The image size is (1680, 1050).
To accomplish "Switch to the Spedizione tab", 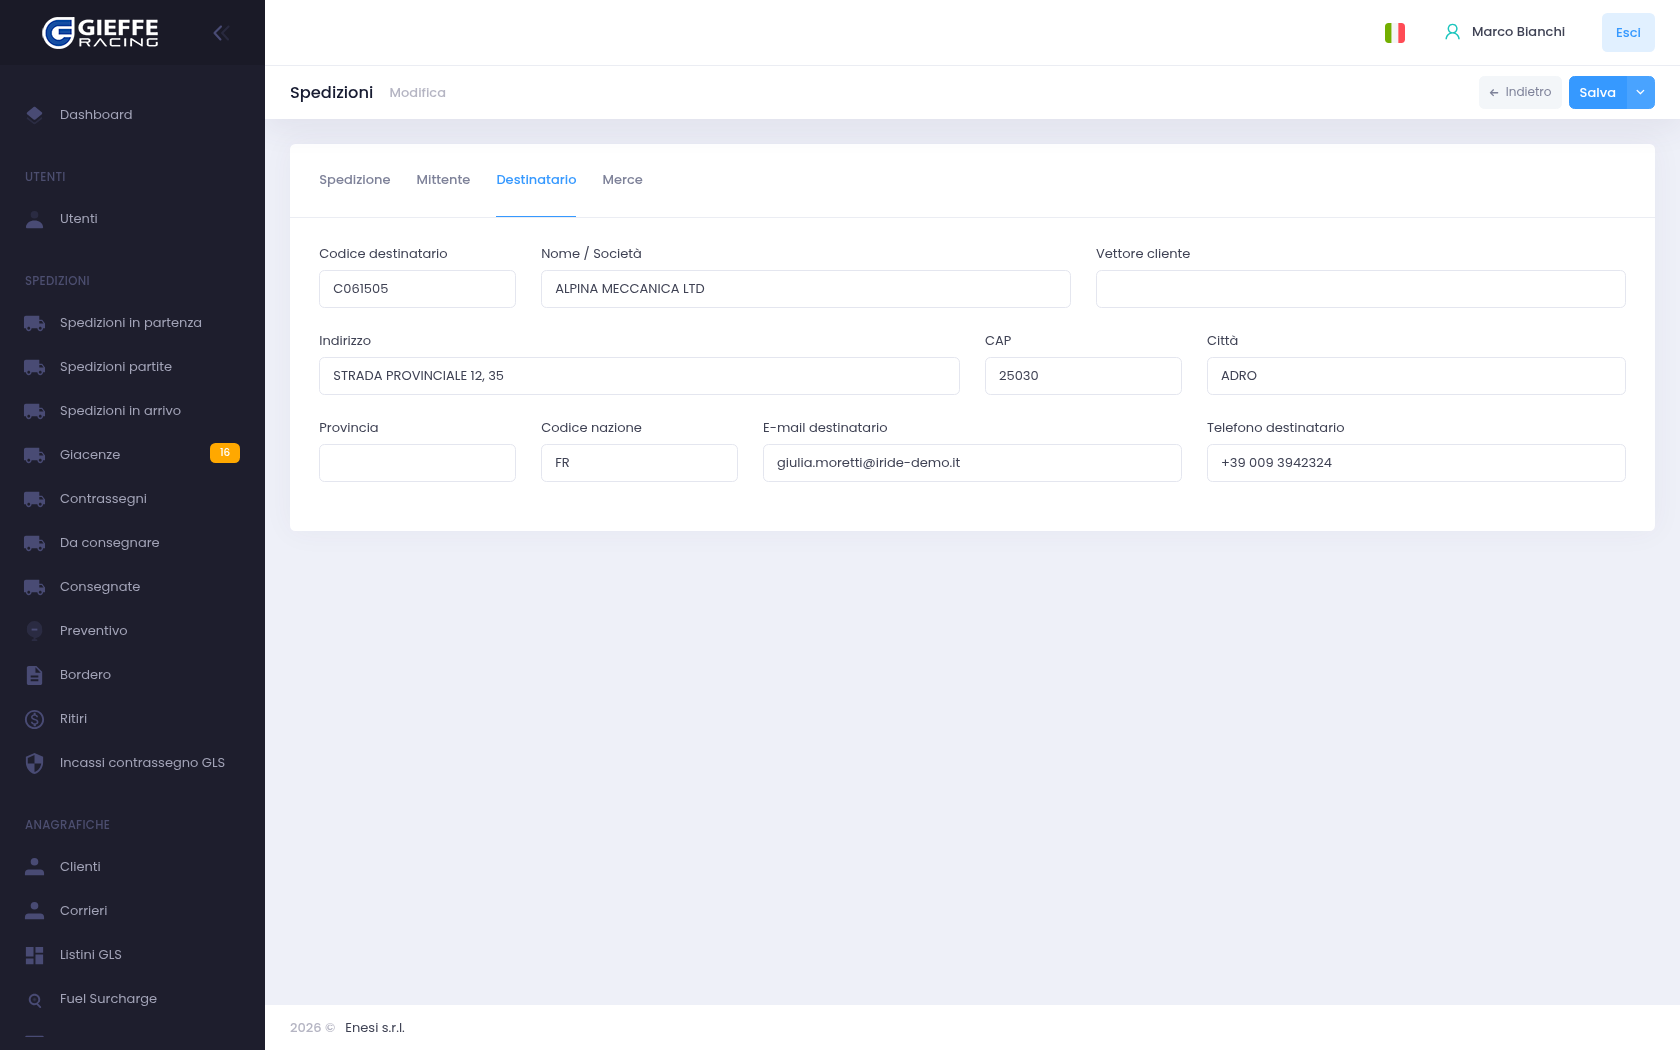I will (x=355, y=180).
